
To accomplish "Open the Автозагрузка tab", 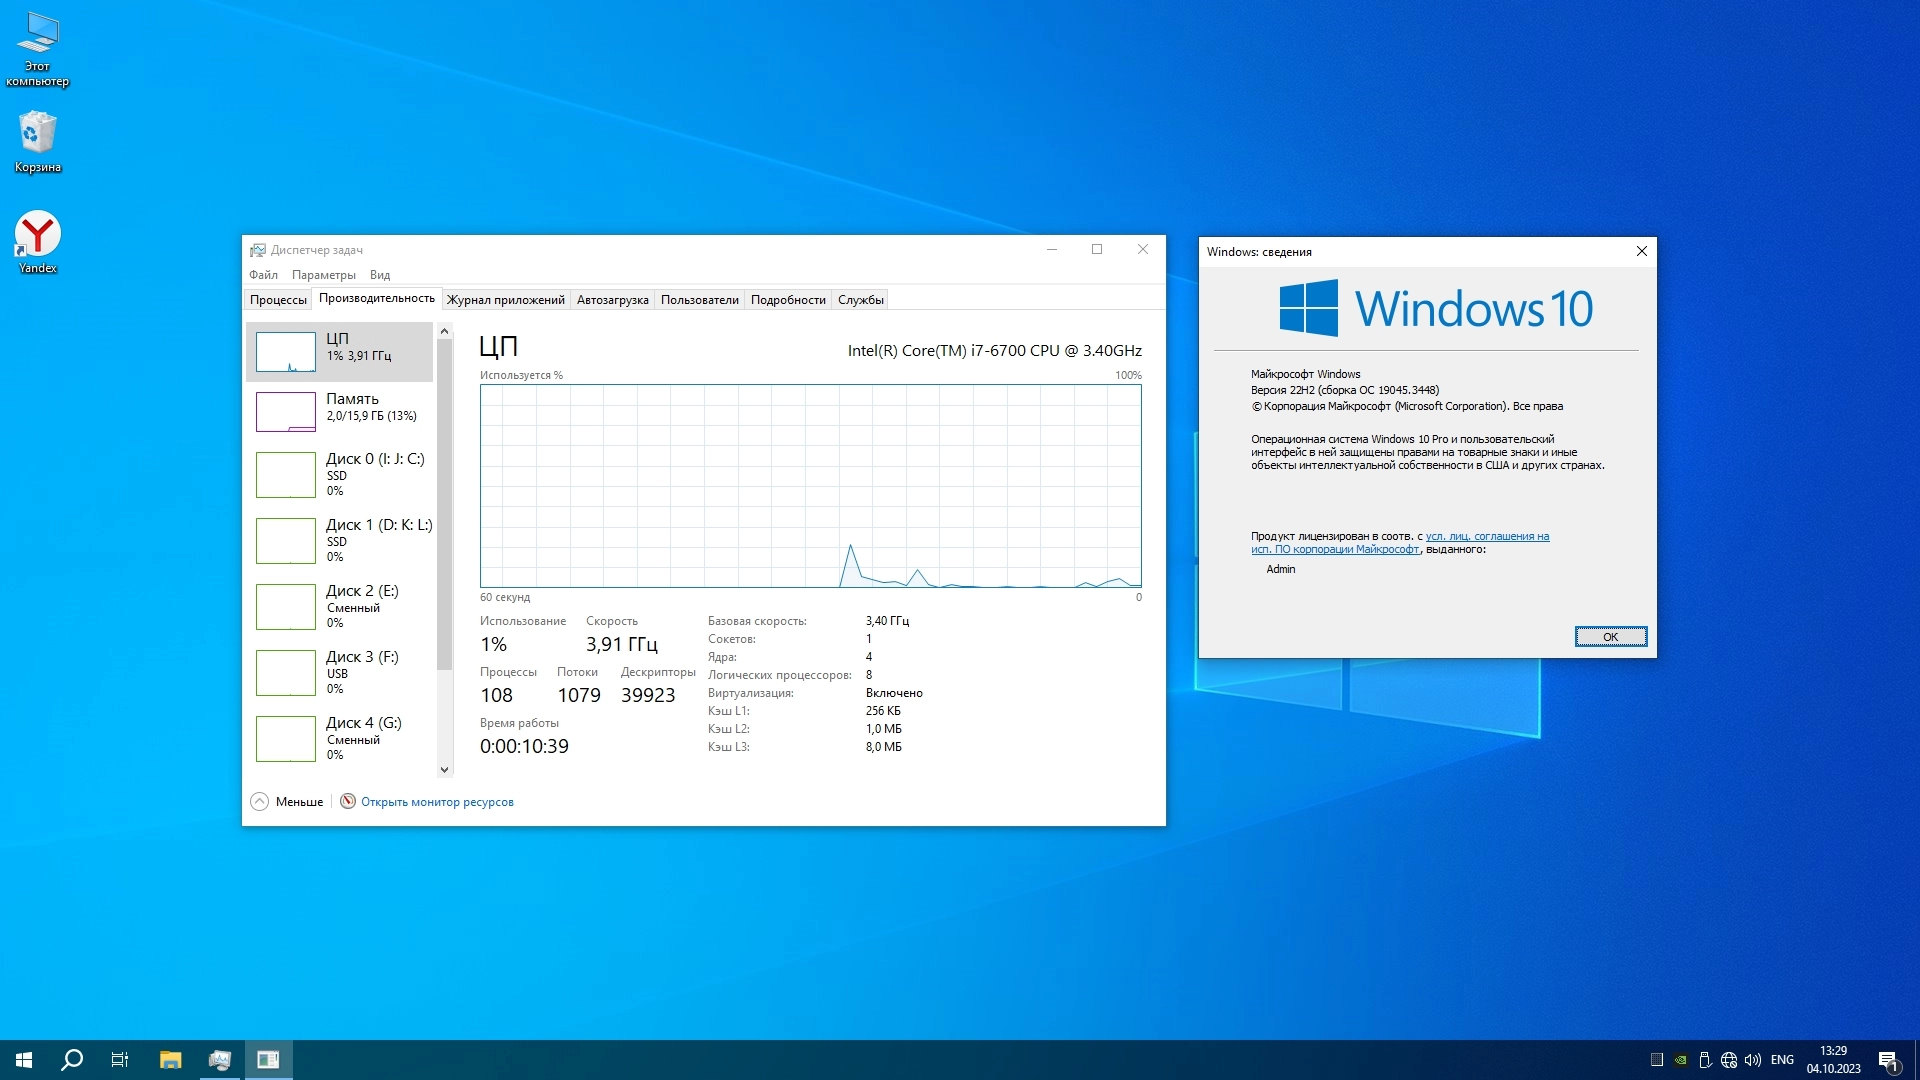I will [x=612, y=300].
